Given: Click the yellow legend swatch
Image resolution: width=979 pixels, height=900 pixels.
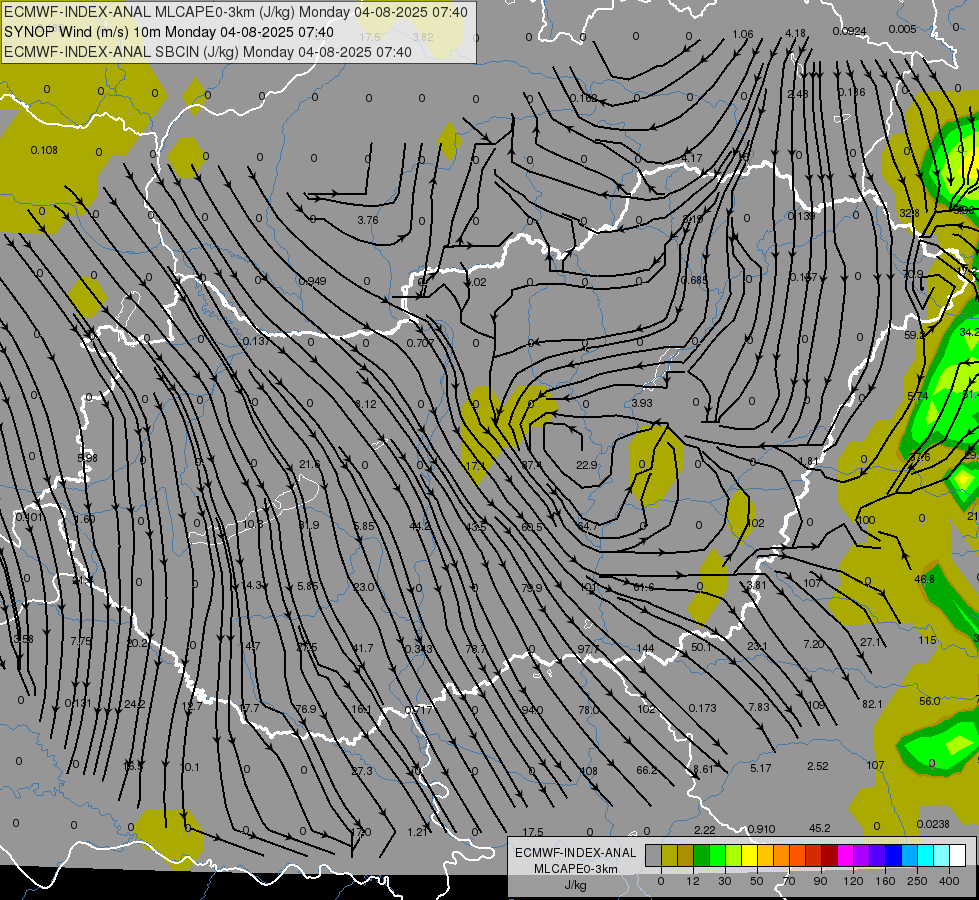Looking at the screenshot, I should click(x=749, y=855).
